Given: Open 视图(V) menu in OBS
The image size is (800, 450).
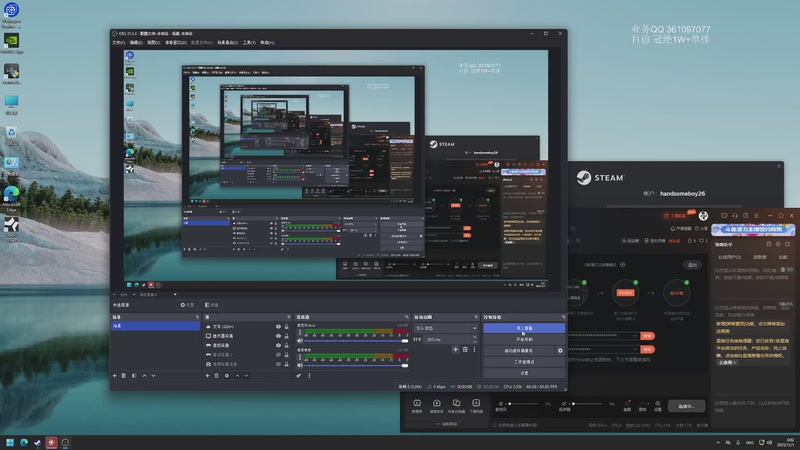Looking at the screenshot, I should click(x=154, y=43).
